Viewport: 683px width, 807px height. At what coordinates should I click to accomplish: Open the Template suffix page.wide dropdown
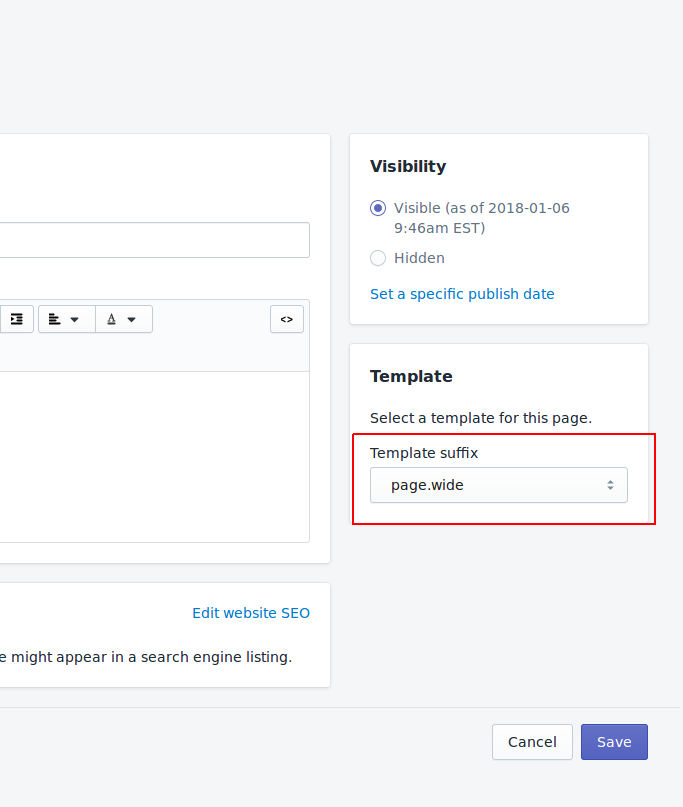(499, 485)
